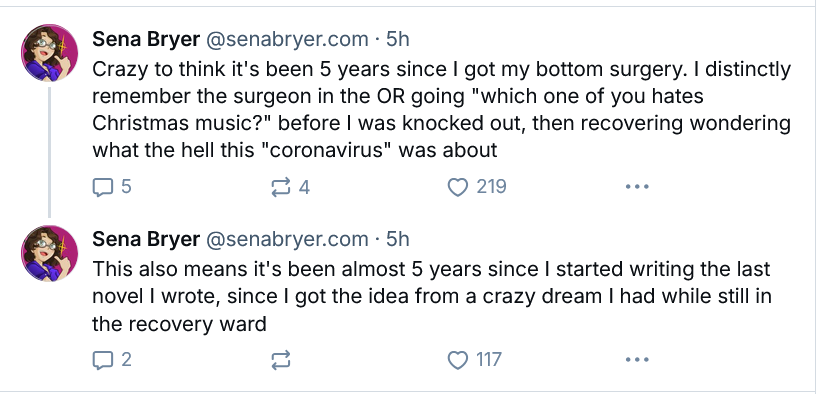Screen dimensions: 820x394
Task: Open the post about coronavirus recovery
Action: point(441,110)
